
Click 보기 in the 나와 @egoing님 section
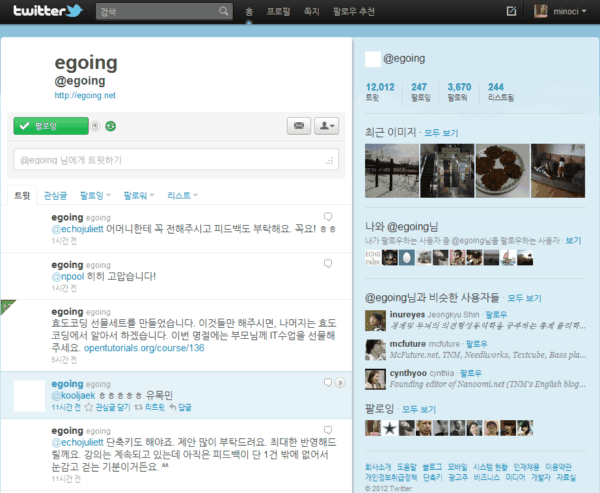[573, 240]
